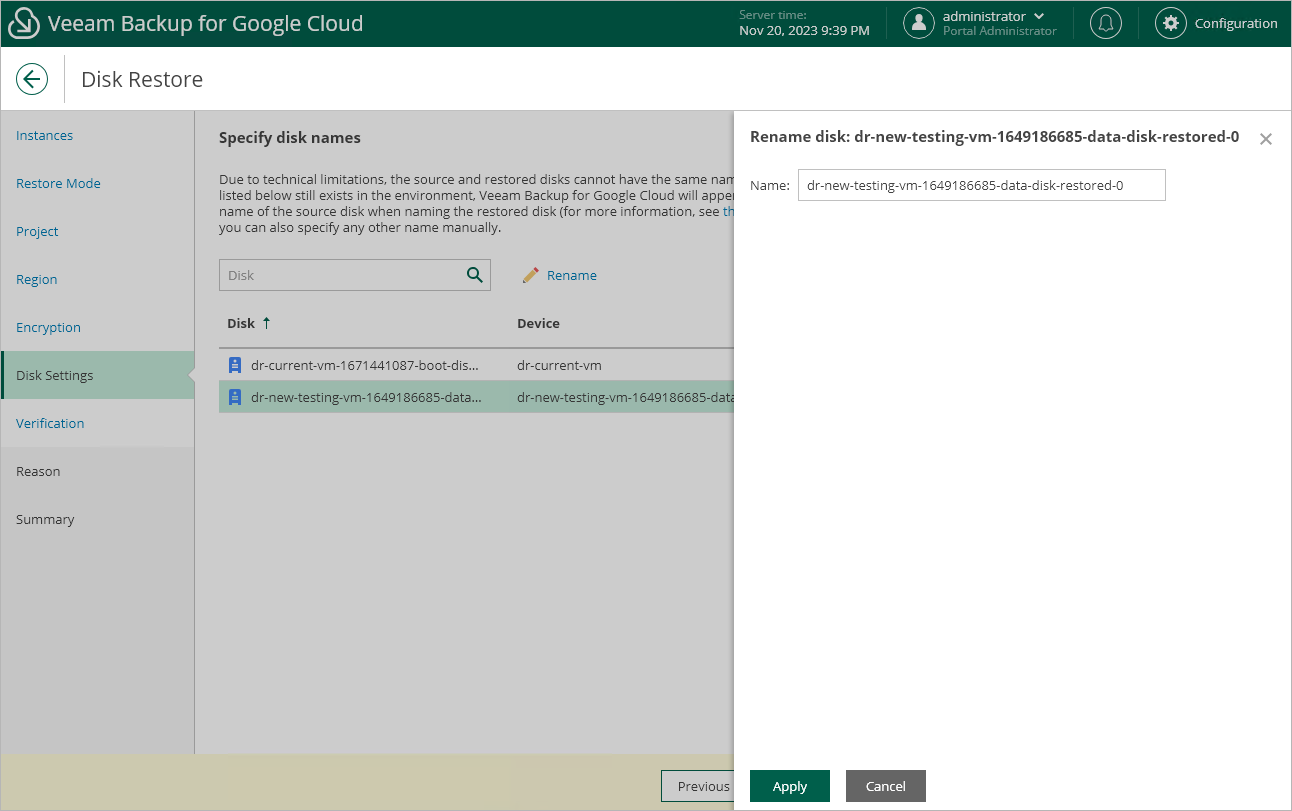
Task: Toggle Disk column sort arrow
Action: point(267,323)
